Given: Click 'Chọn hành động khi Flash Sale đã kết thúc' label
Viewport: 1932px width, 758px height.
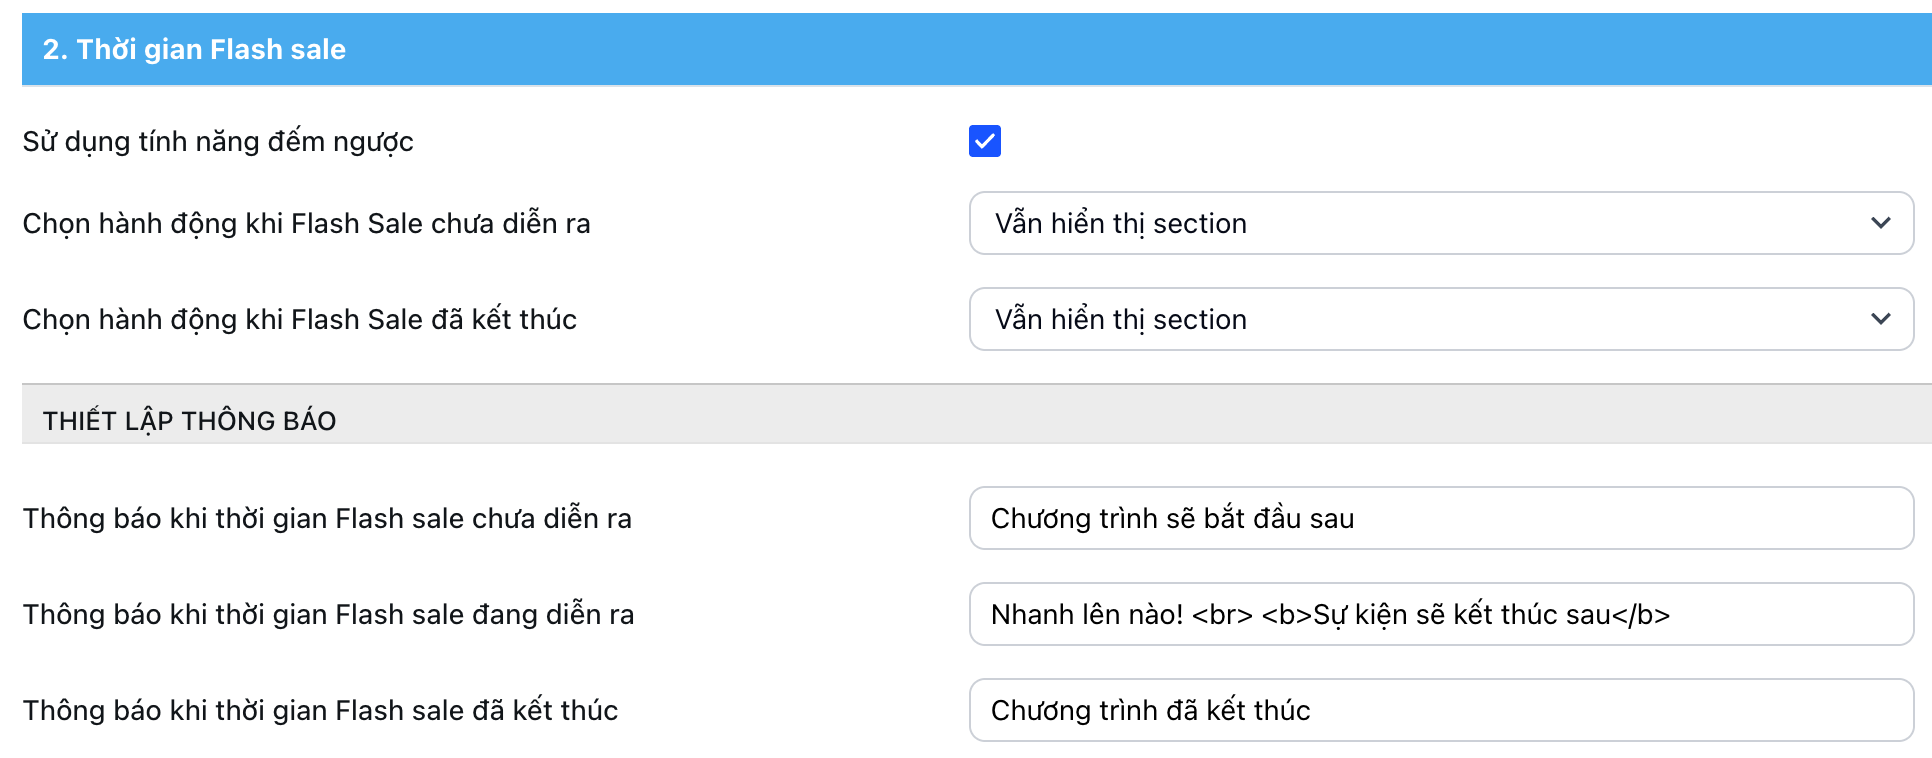Looking at the screenshot, I should point(299,319).
